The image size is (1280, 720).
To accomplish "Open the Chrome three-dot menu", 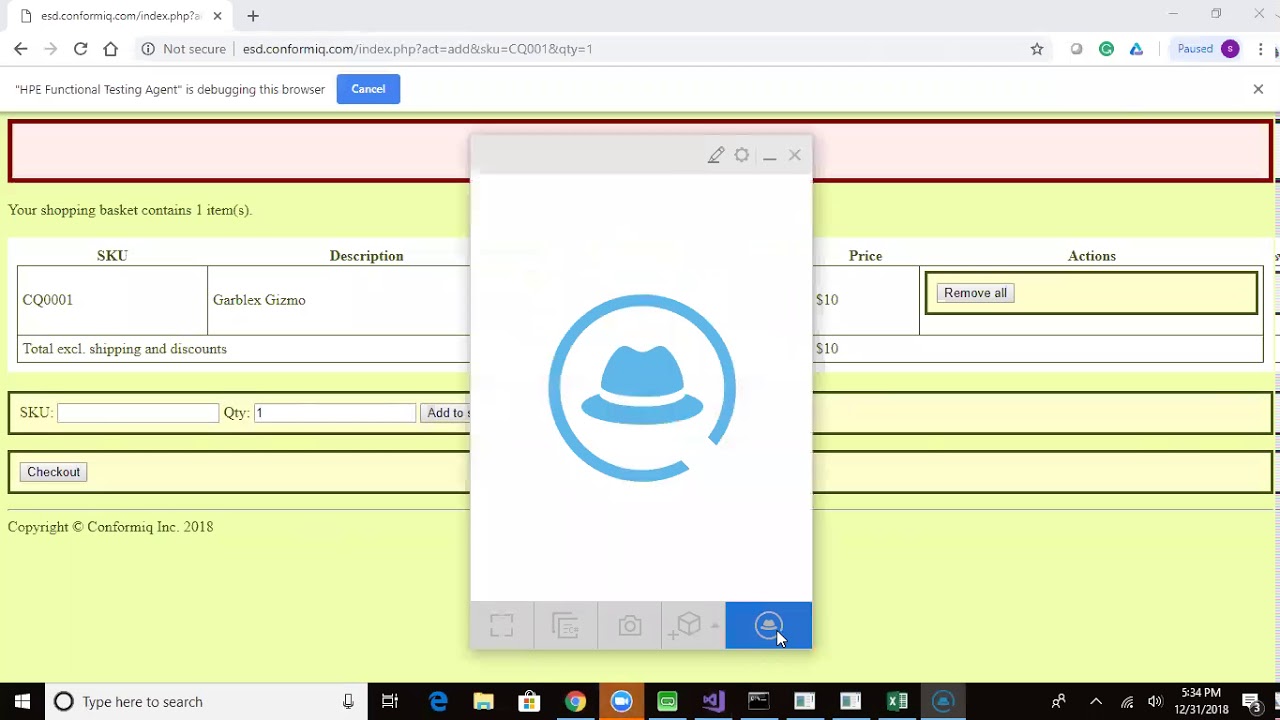I will 1261,49.
